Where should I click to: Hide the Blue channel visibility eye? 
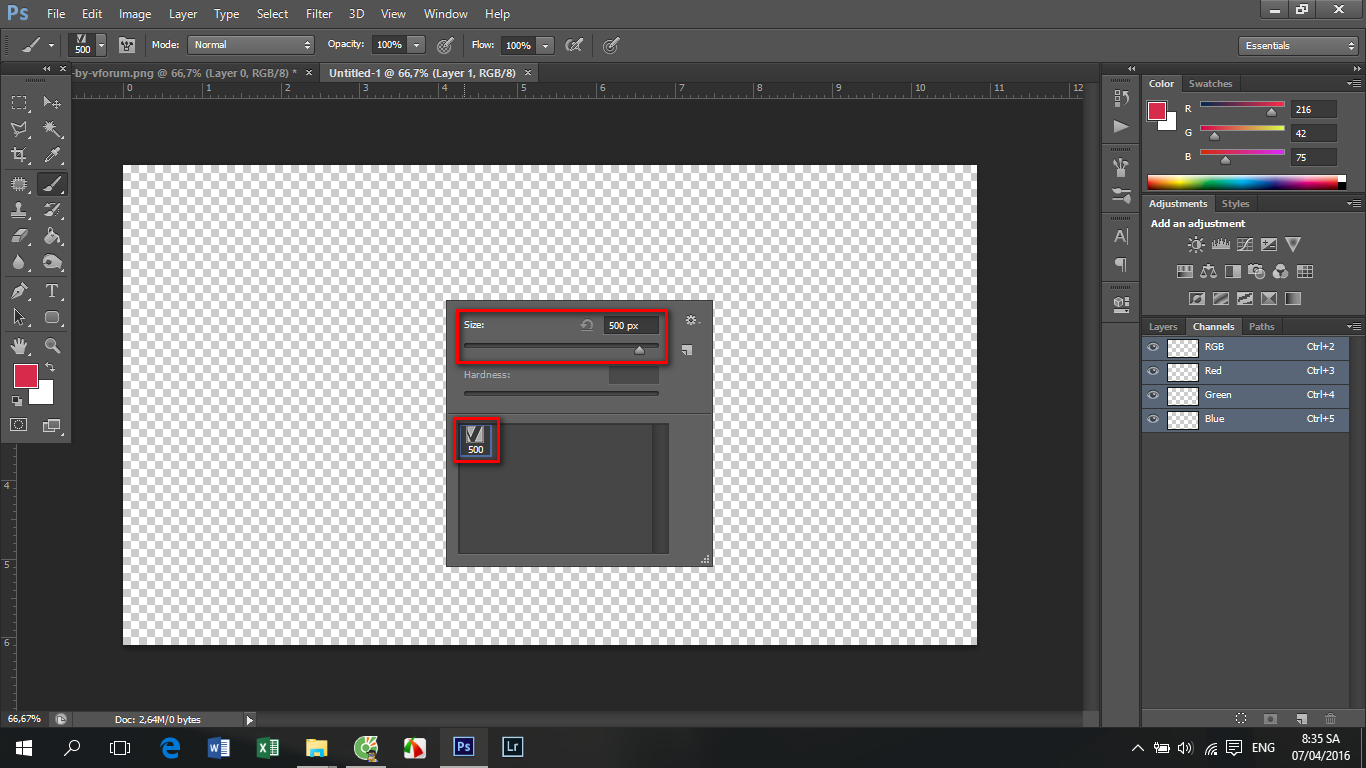[1153, 419]
